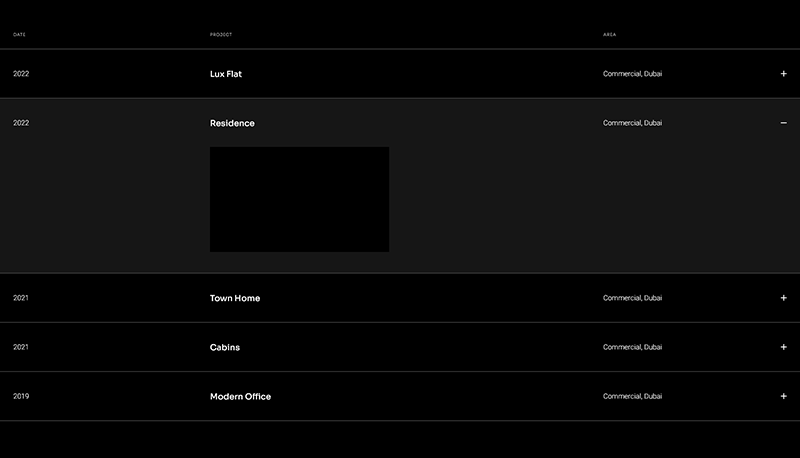800x458 pixels.
Task: Expand the Modern Office row plus icon
Action: (x=783, y=396)
